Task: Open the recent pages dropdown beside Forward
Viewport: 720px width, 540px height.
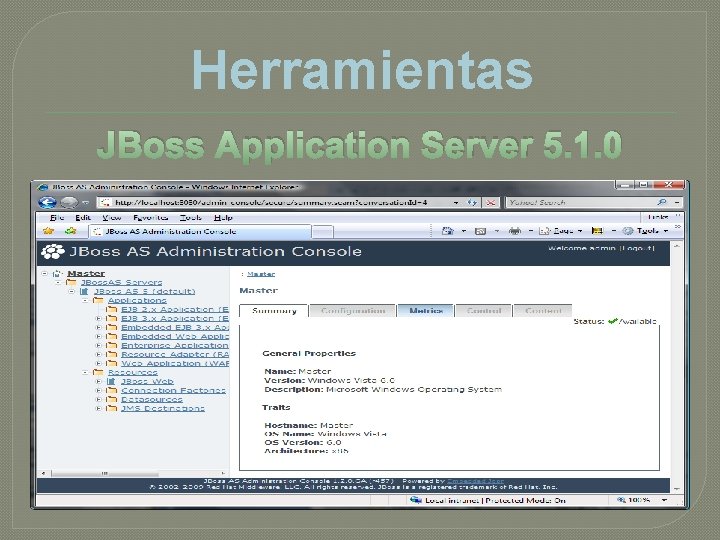Action: click(x=85, y=202)
